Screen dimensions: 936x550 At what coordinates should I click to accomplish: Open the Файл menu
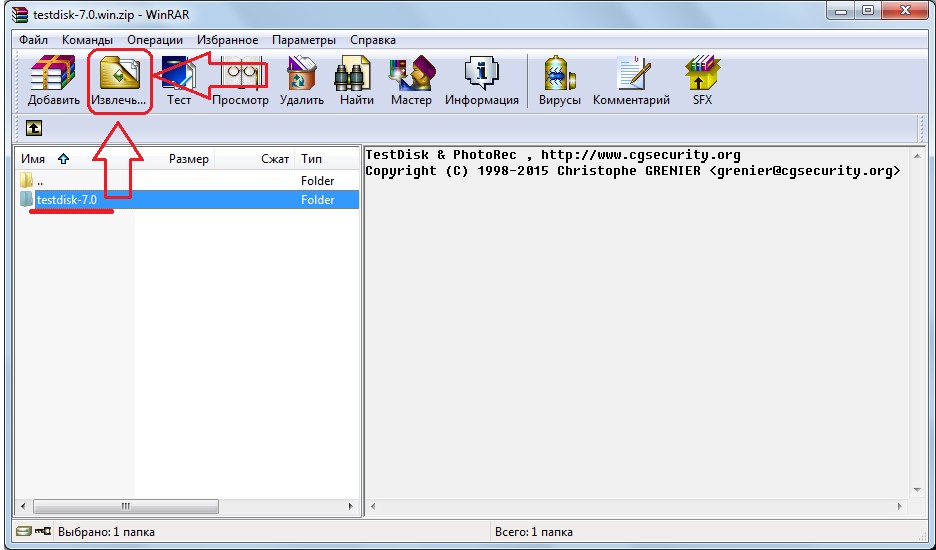pos(33,40)
